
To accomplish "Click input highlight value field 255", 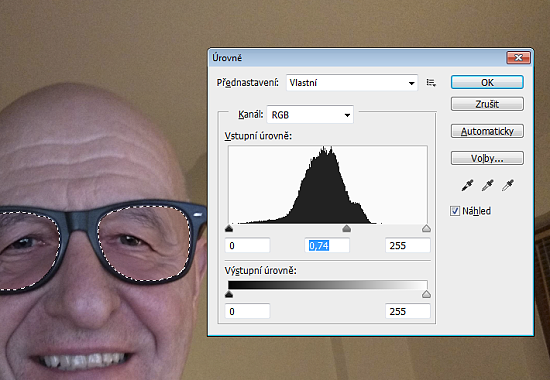I will click(x=408, y=246).
